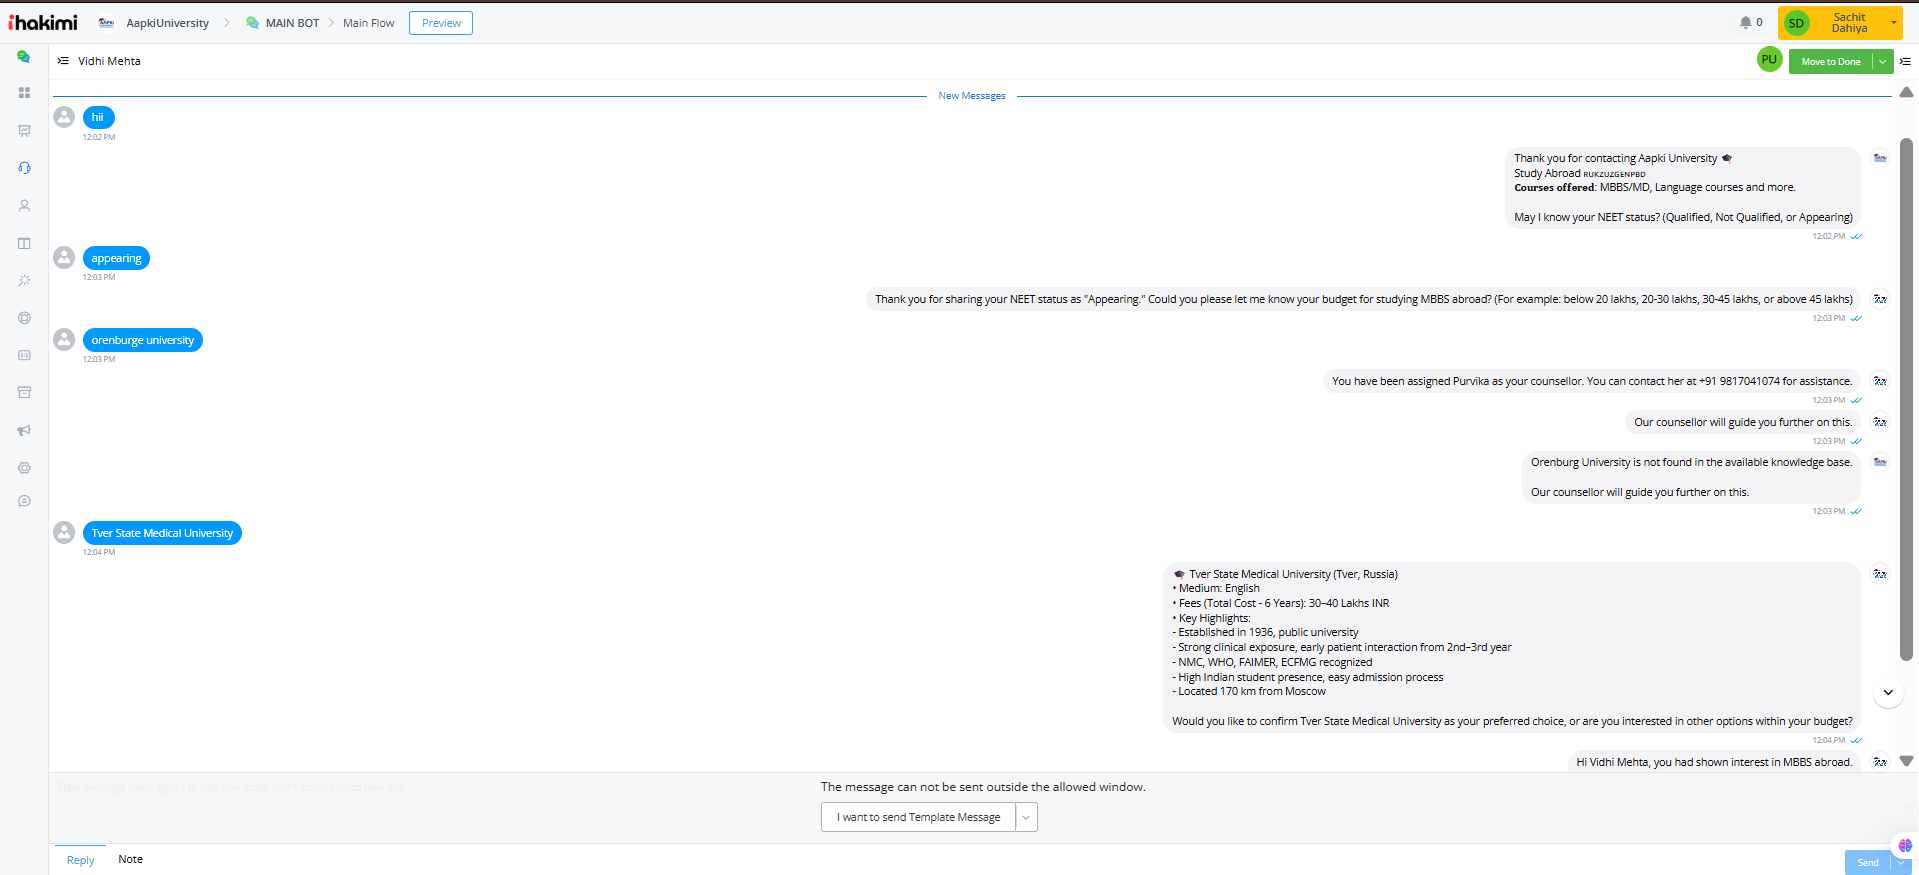Click the 'Orenburg University is not found' message
This screenshot has width=1919, height=875.
[x=1691, y=477]
